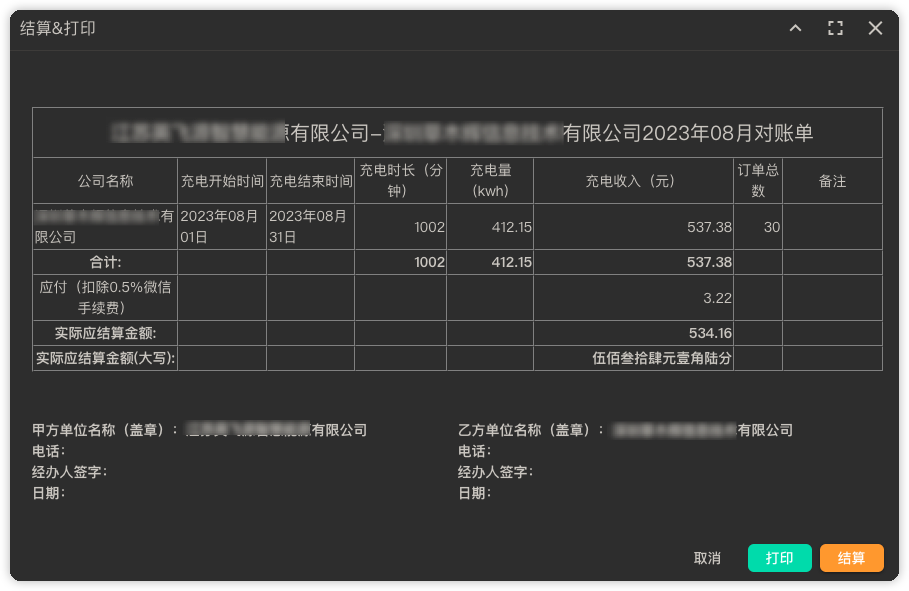The image size is (909, 591).
Task: Close the 结算&打印 dialog
Action: (875, 28)
